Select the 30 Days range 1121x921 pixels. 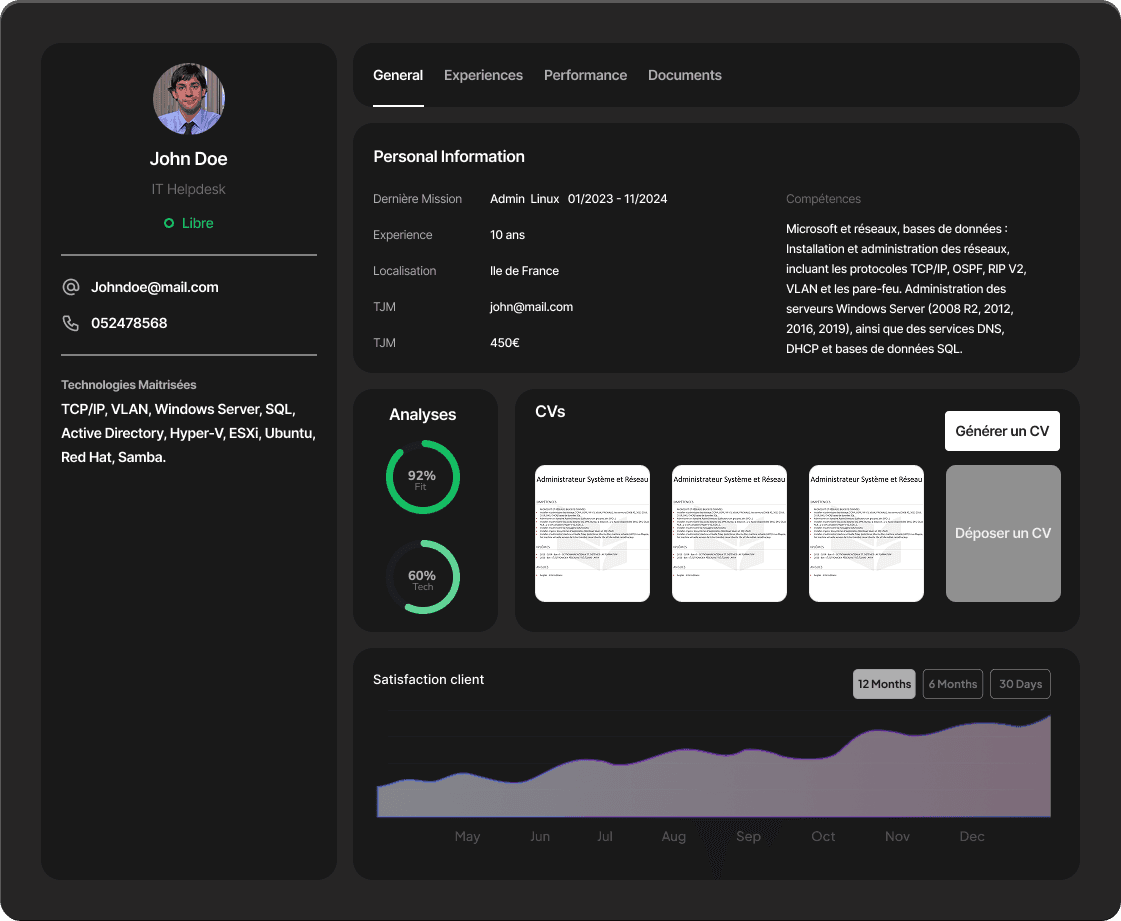1020,684
